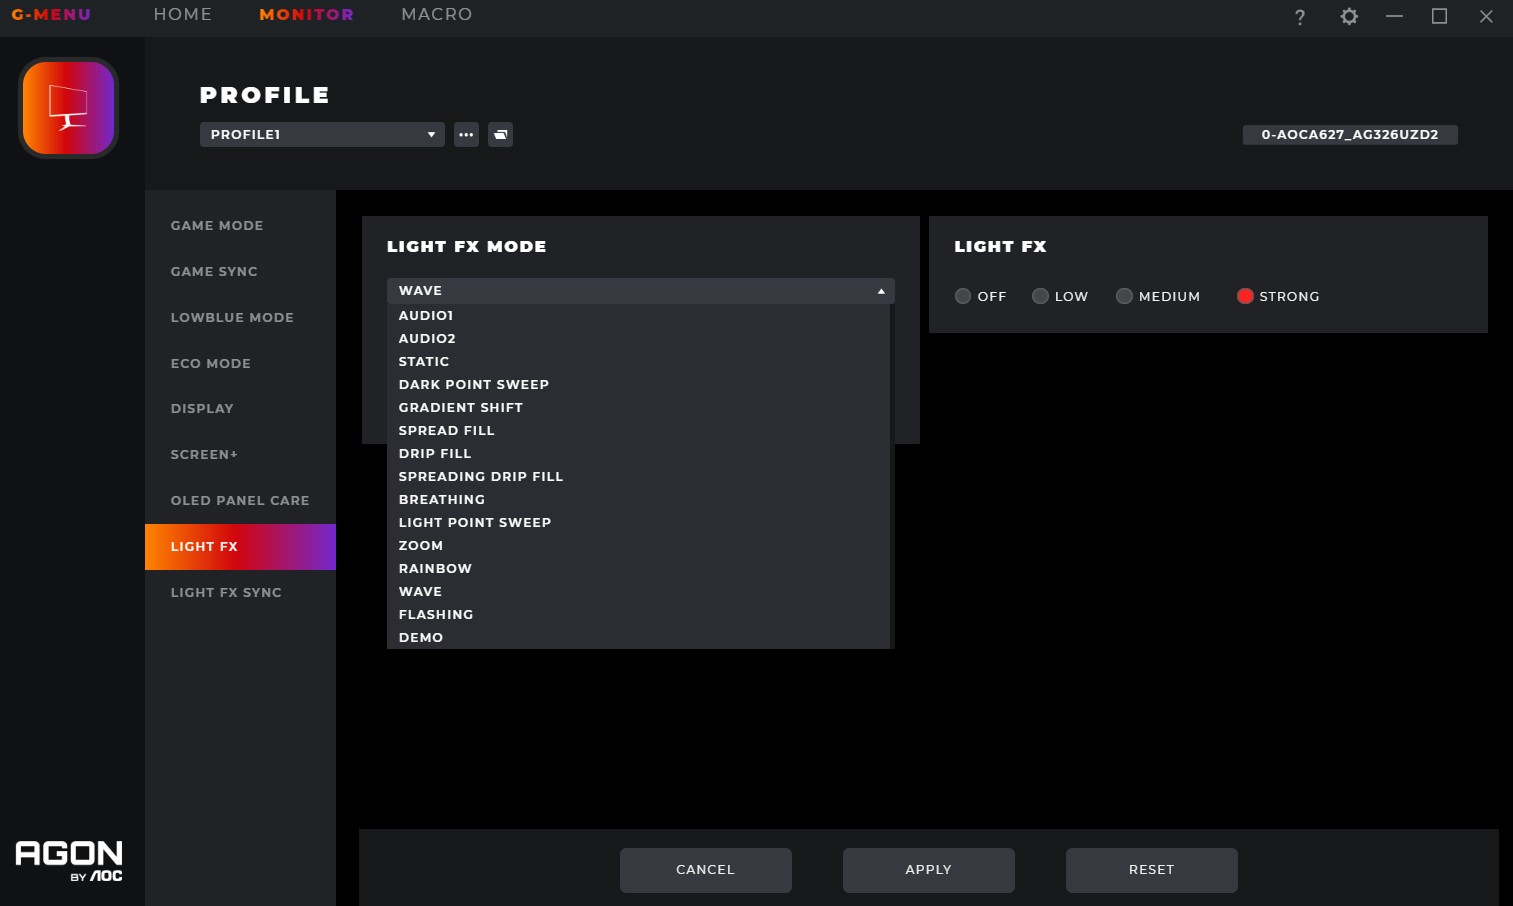Click the APPLY button

click(x=929, y=870)
